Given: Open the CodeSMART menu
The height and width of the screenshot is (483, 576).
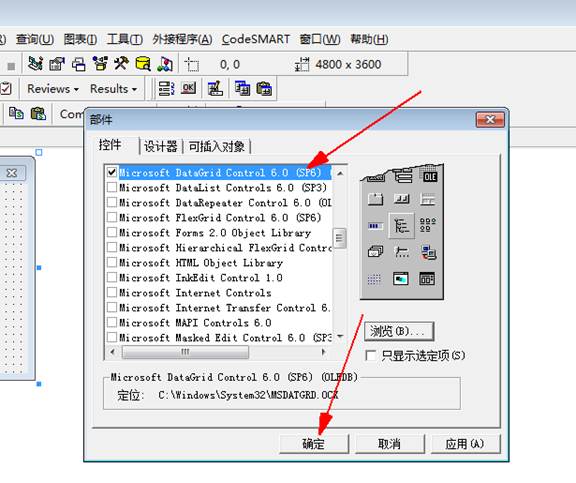Looking at the screenshot, I should click(x=256, y=39).
